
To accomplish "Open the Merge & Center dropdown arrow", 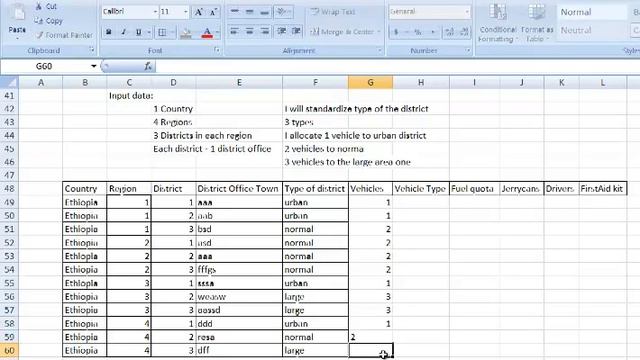I will [x=379, y=31].
